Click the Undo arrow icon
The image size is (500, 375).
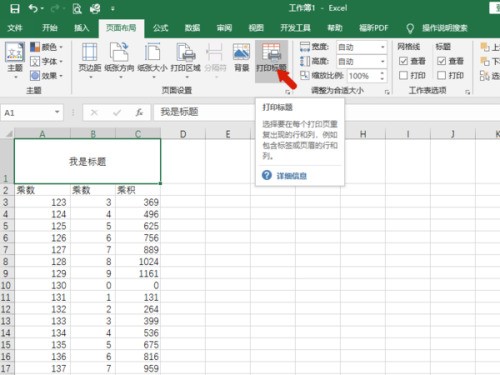click(33, 8)
